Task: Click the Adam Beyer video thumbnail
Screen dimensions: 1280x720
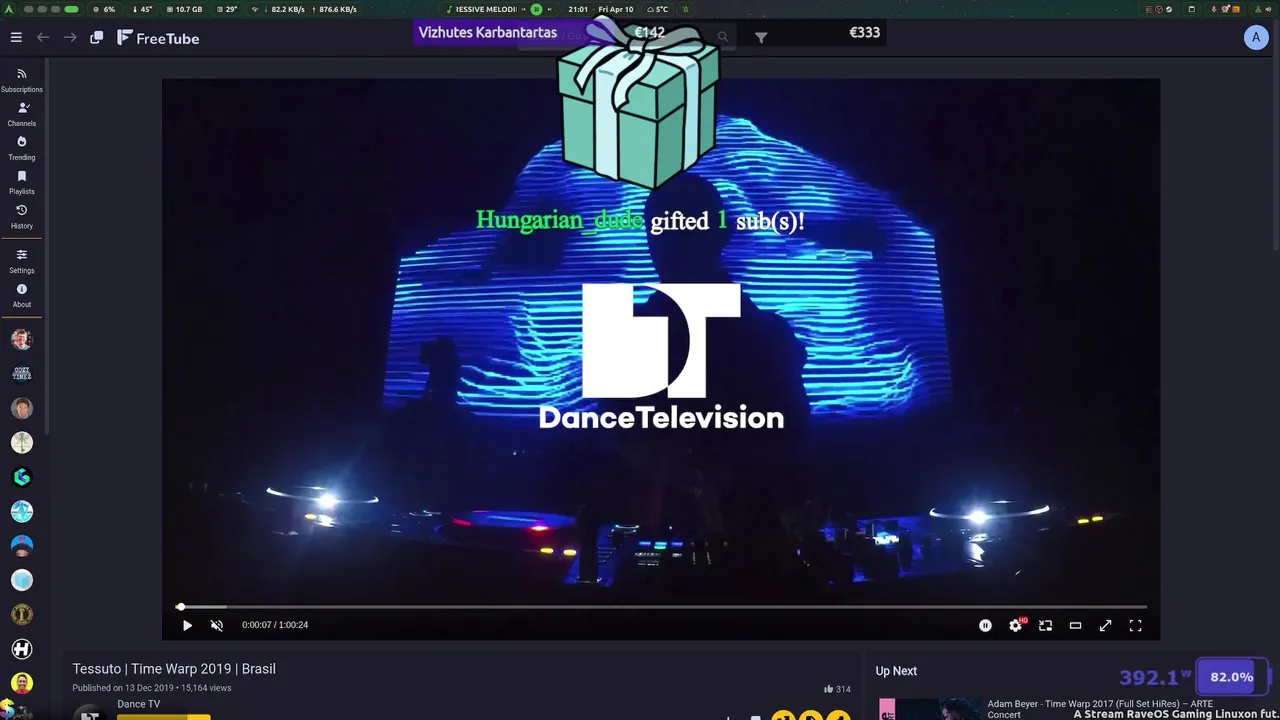Action: point(929,709)
